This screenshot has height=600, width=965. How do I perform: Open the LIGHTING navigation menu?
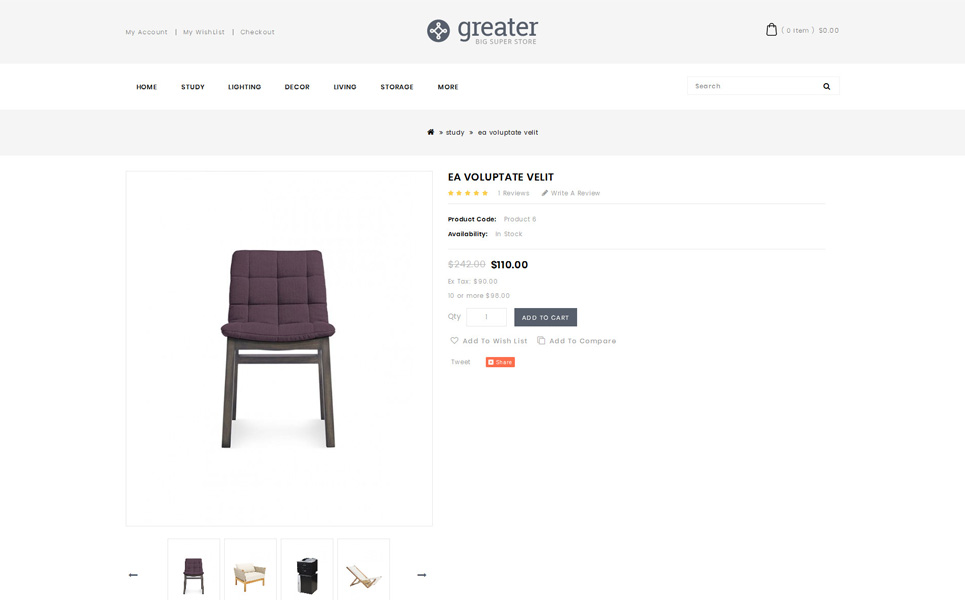pyautogui.click(x=244, y=87)
